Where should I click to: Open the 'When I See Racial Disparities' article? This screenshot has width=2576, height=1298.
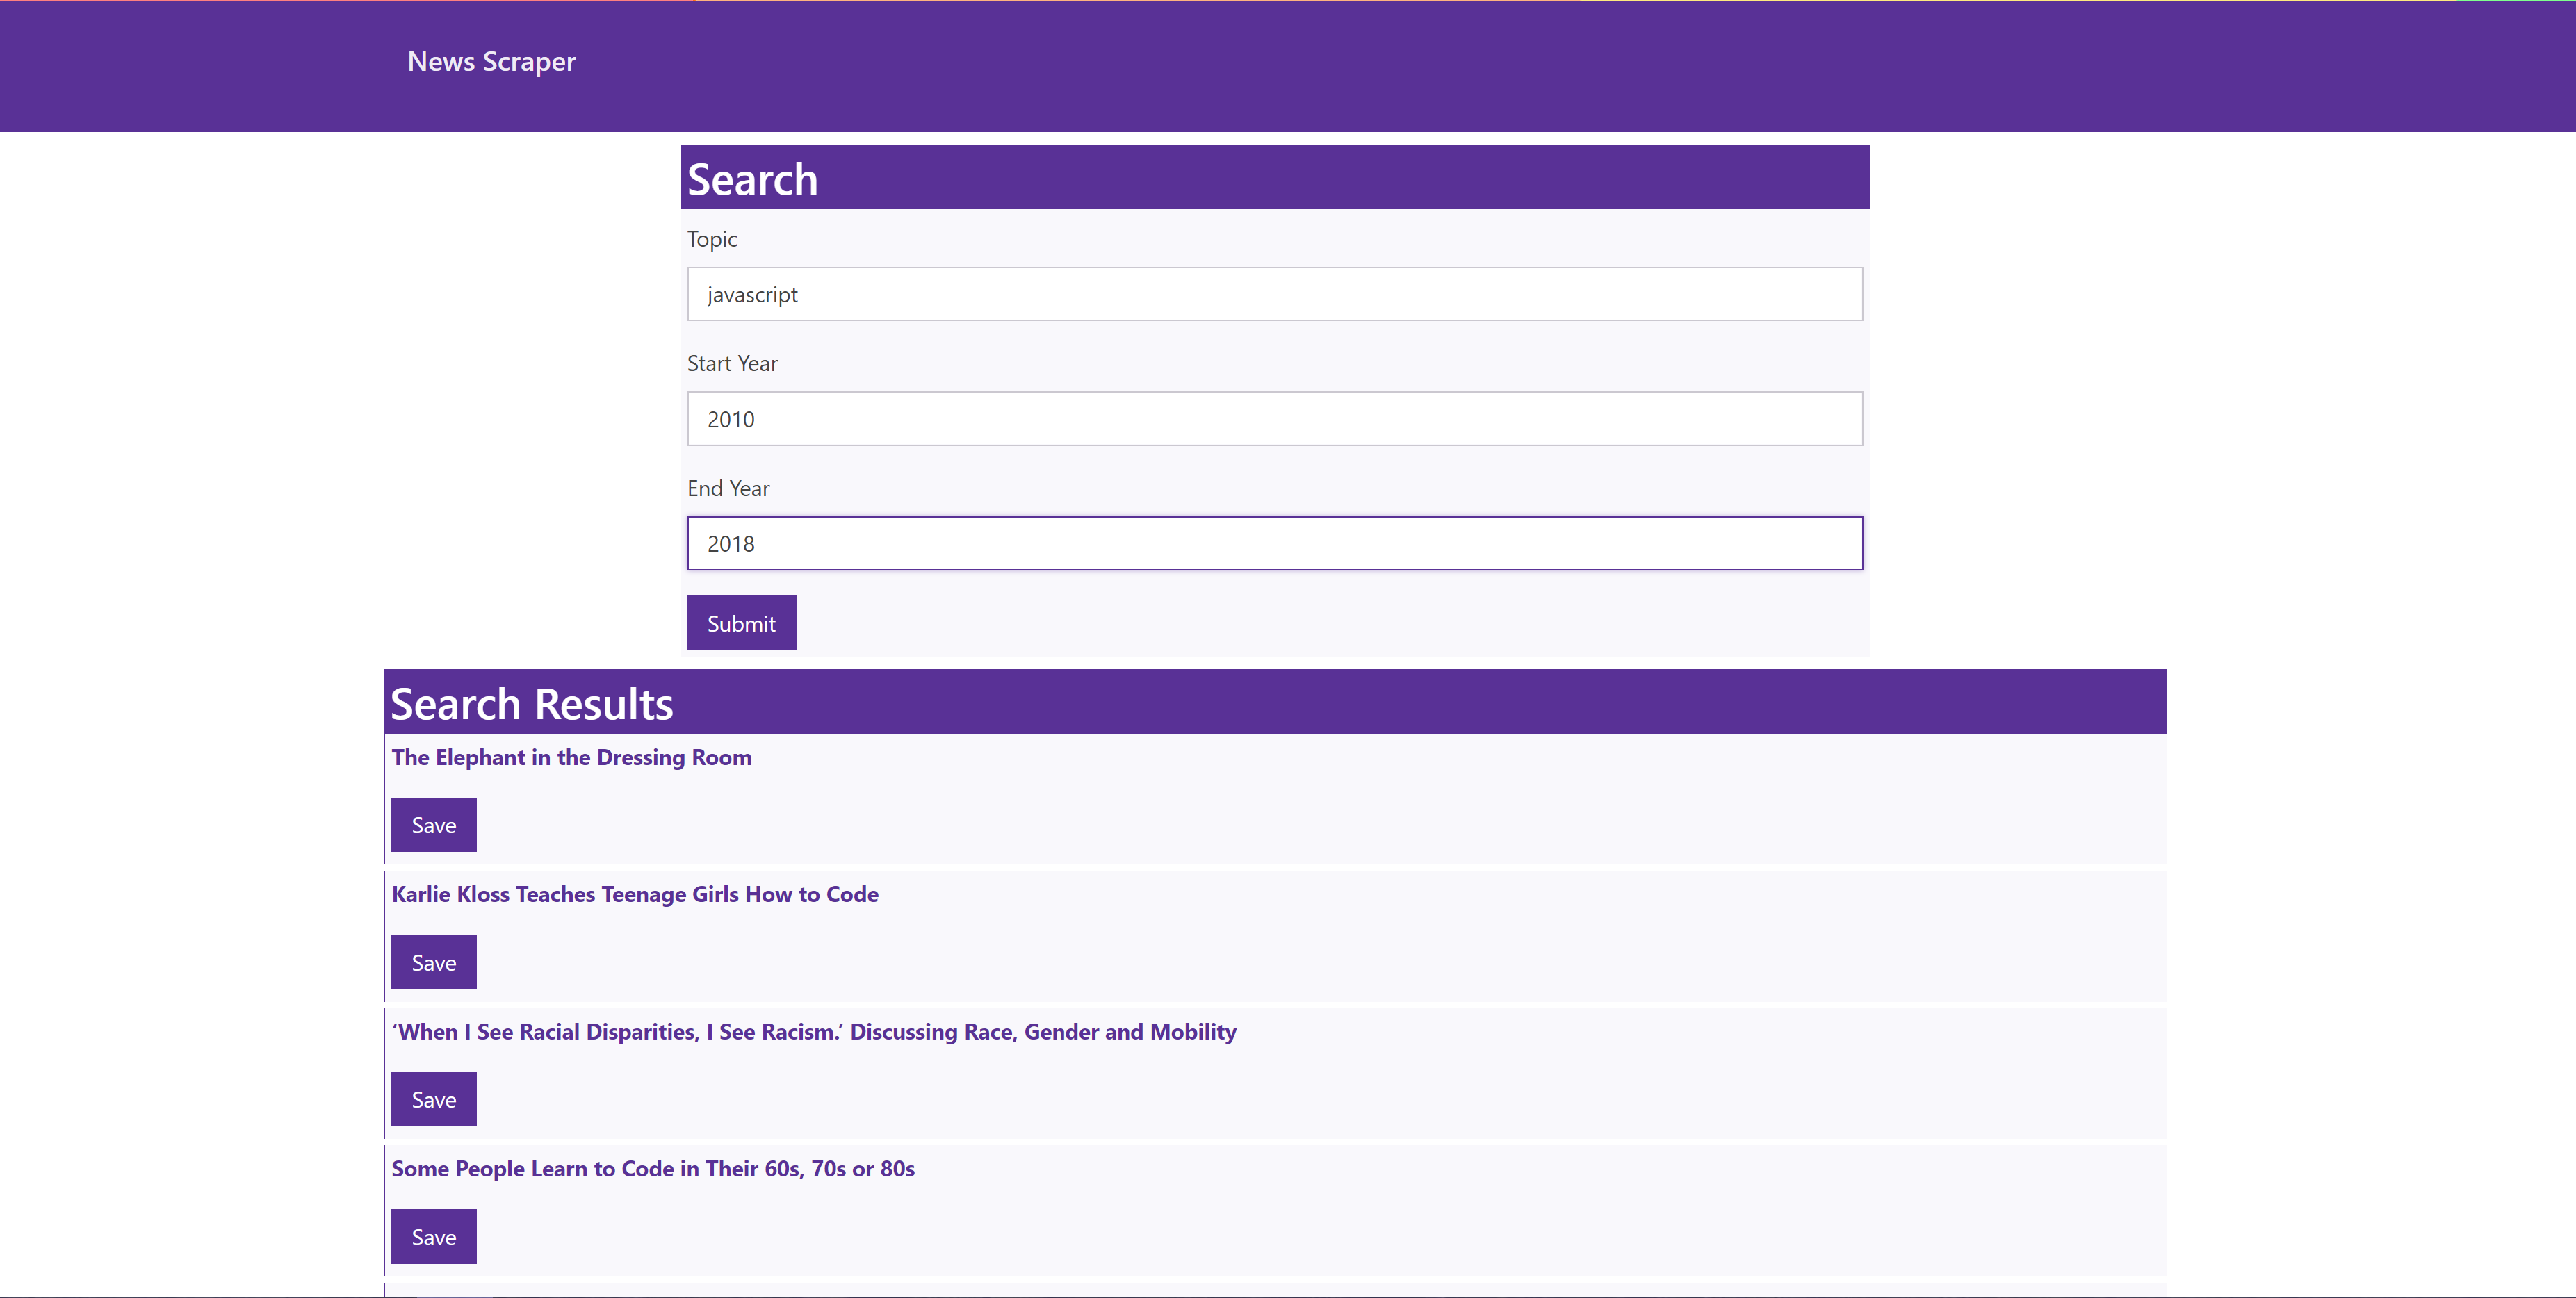tap(814, 1031)
